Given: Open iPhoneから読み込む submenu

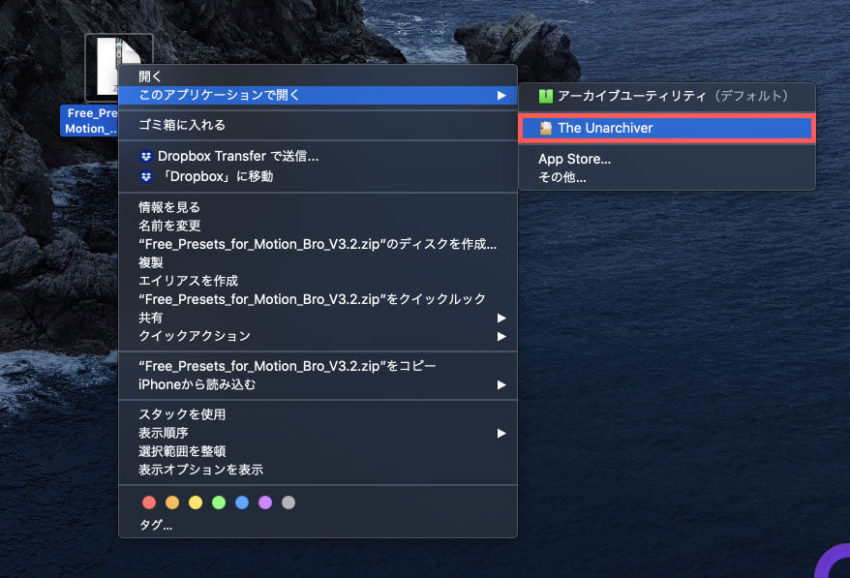Looking at the screenshot, I should [x=318, y=385].
